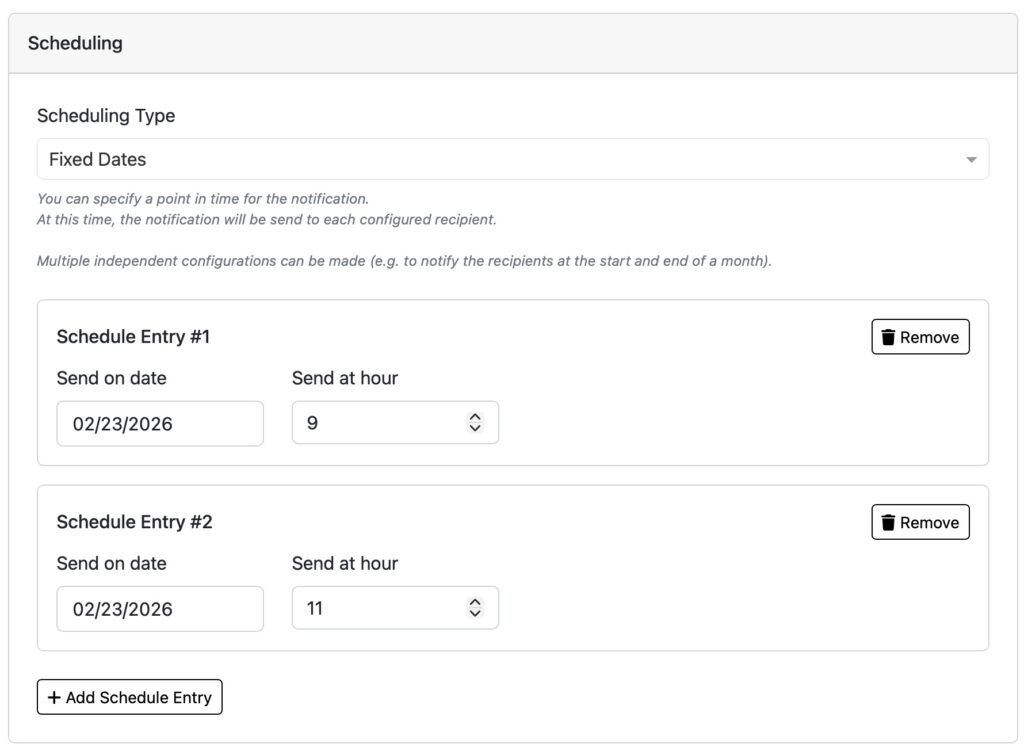Increase hour for Schedule Entry #1

point(475,417)
